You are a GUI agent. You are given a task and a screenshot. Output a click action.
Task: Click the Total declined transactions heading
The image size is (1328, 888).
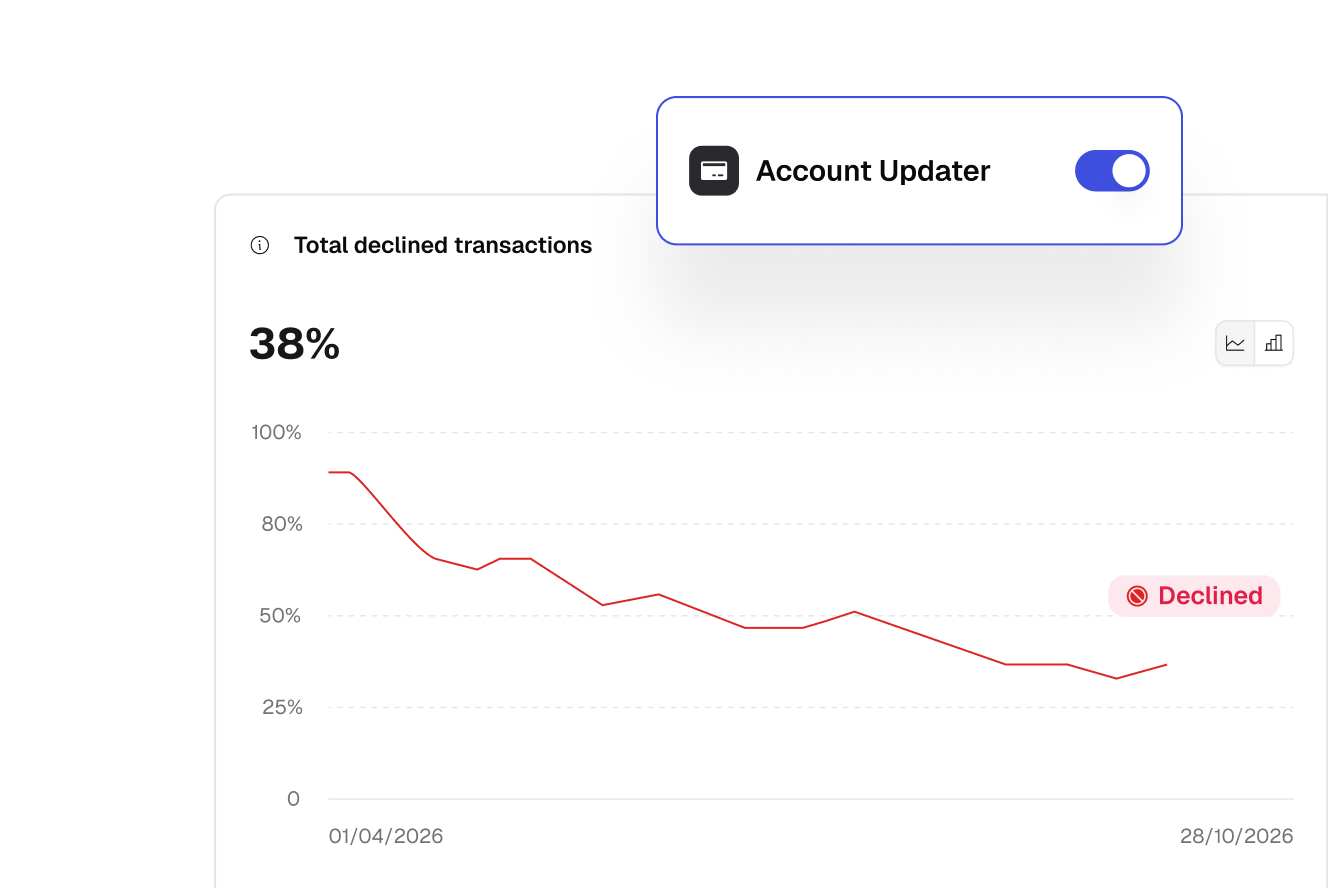pyautogui.click(x=443, y=245)
